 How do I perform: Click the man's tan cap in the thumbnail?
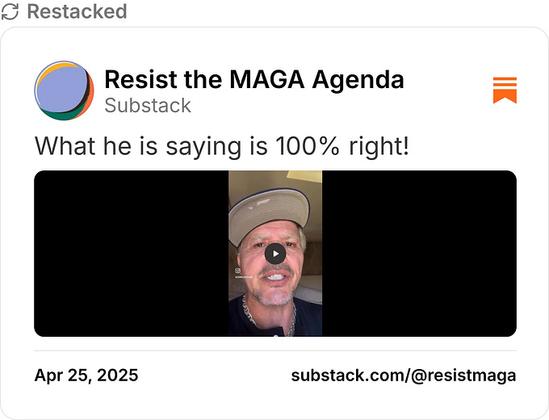pyautogui.click(x=269, y=214)
